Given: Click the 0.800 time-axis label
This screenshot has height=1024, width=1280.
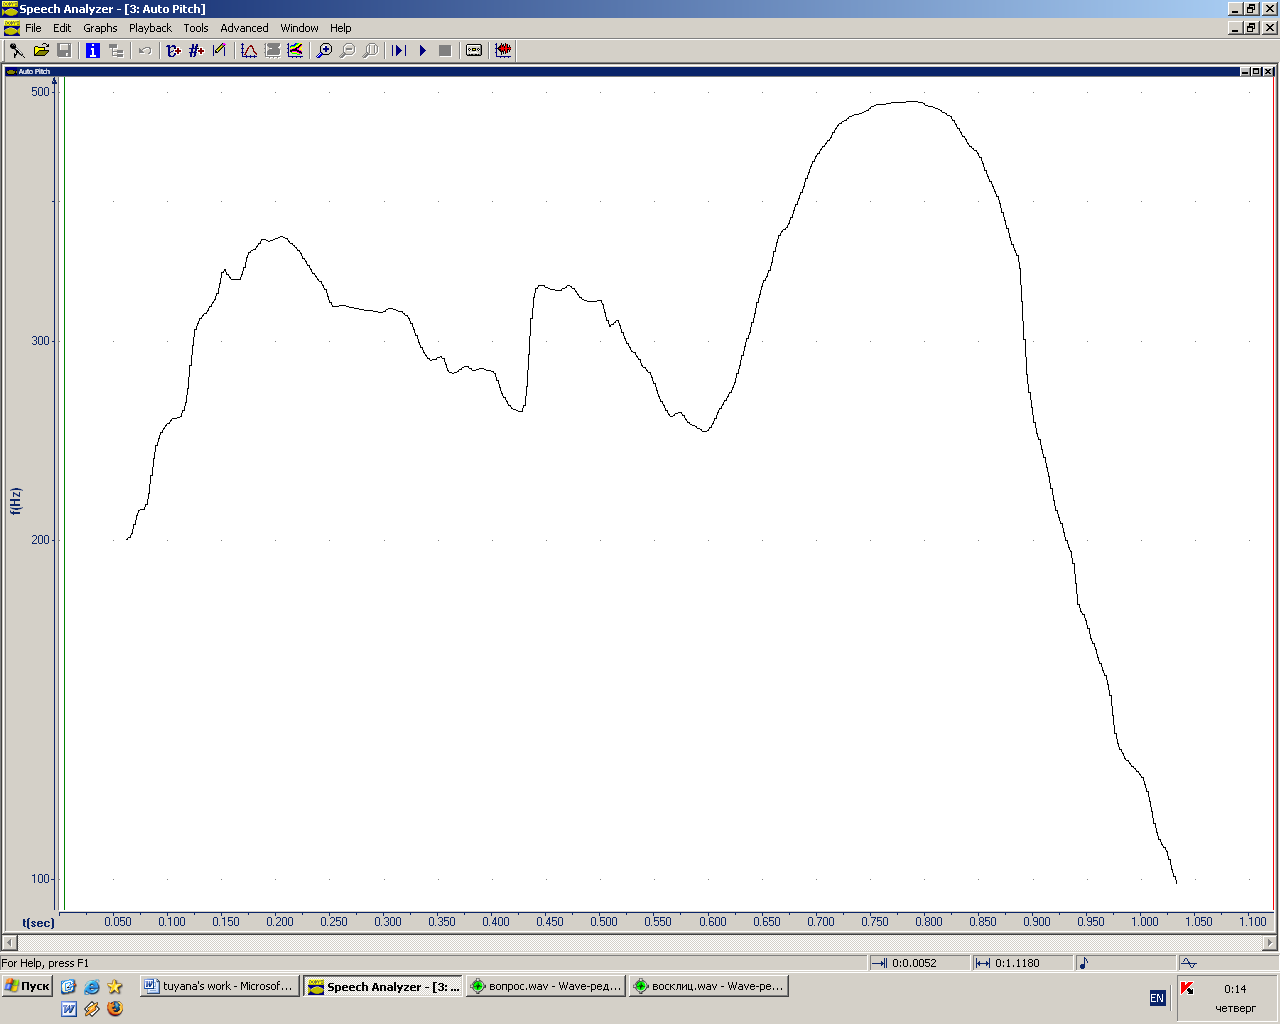Looking at the screenshot, I should (x=929, y=922).
